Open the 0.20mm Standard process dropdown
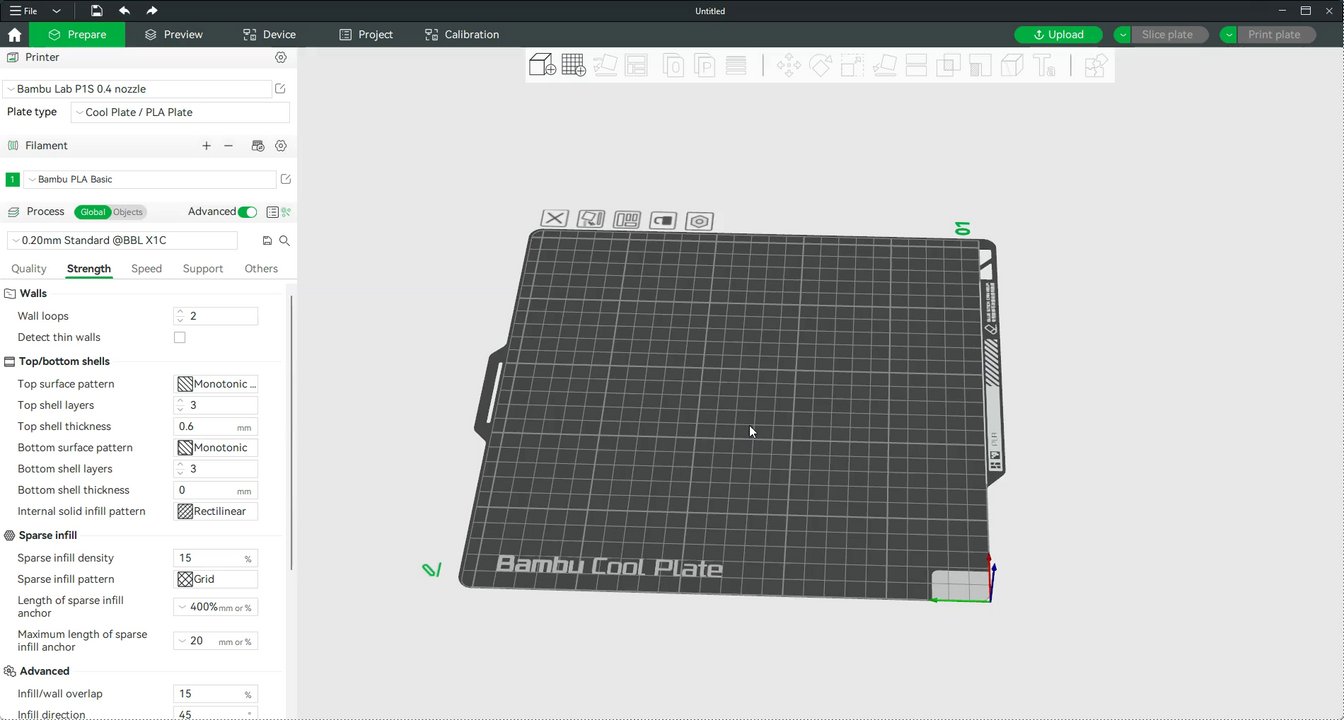The height and width of the screenshot is (720, 1344). [x=122, y=241]
